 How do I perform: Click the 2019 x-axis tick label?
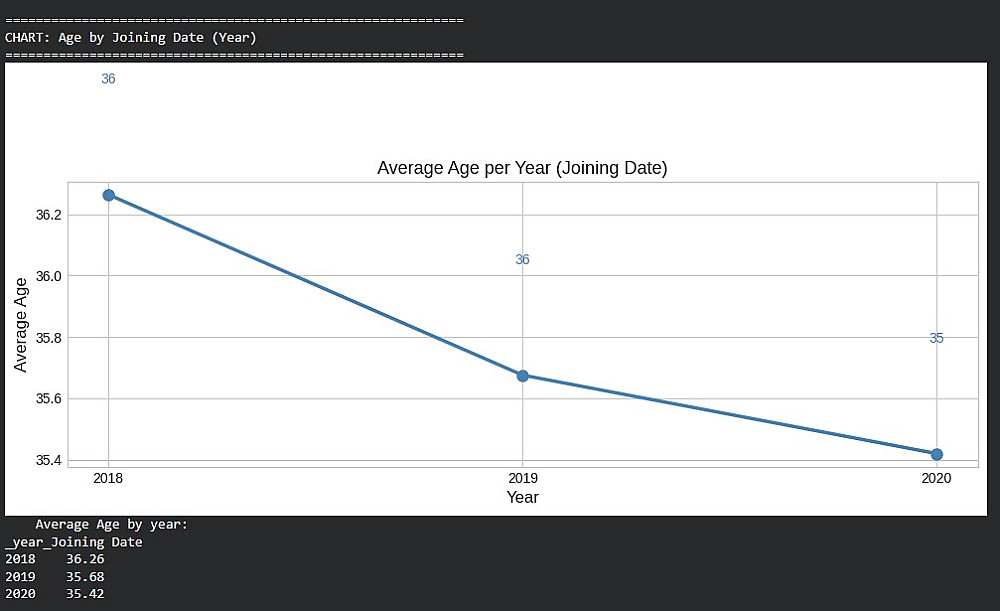pyautogui.click(x=522, y=478)
